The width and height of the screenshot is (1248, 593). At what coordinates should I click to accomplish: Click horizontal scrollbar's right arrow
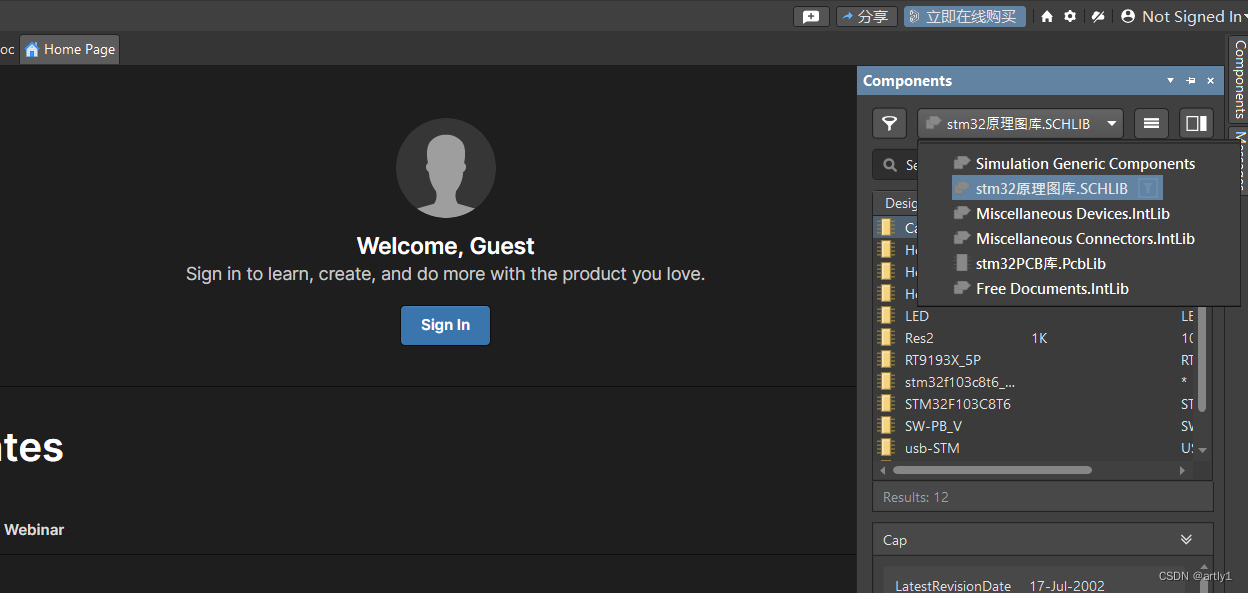[1184, 470]
